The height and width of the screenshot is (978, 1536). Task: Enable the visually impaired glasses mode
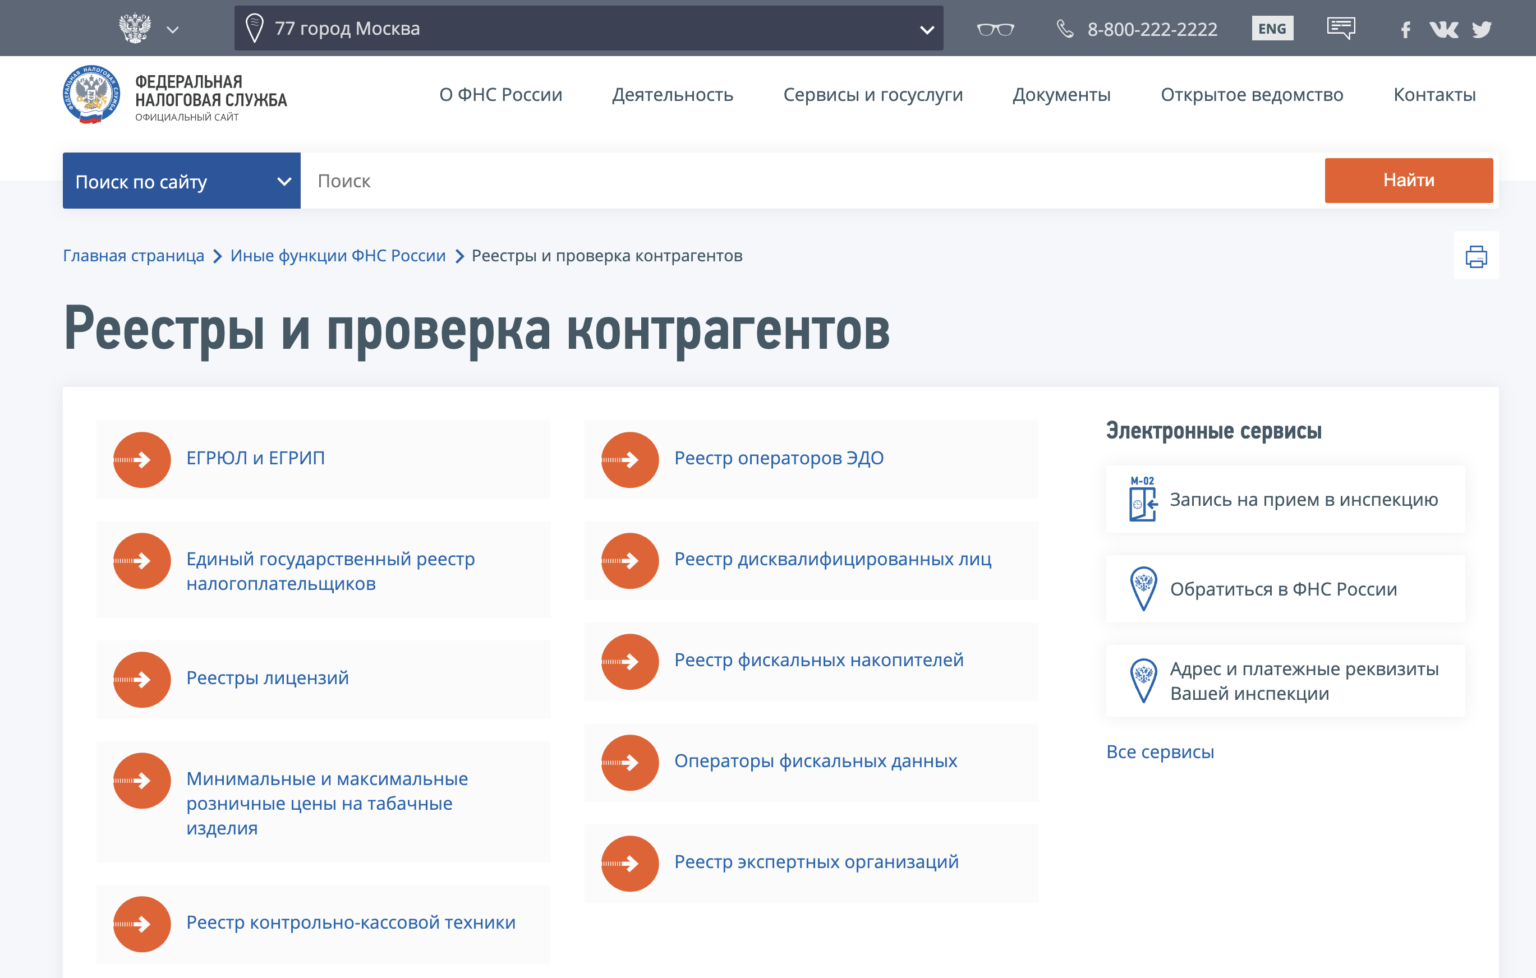(x=995, y=29)
